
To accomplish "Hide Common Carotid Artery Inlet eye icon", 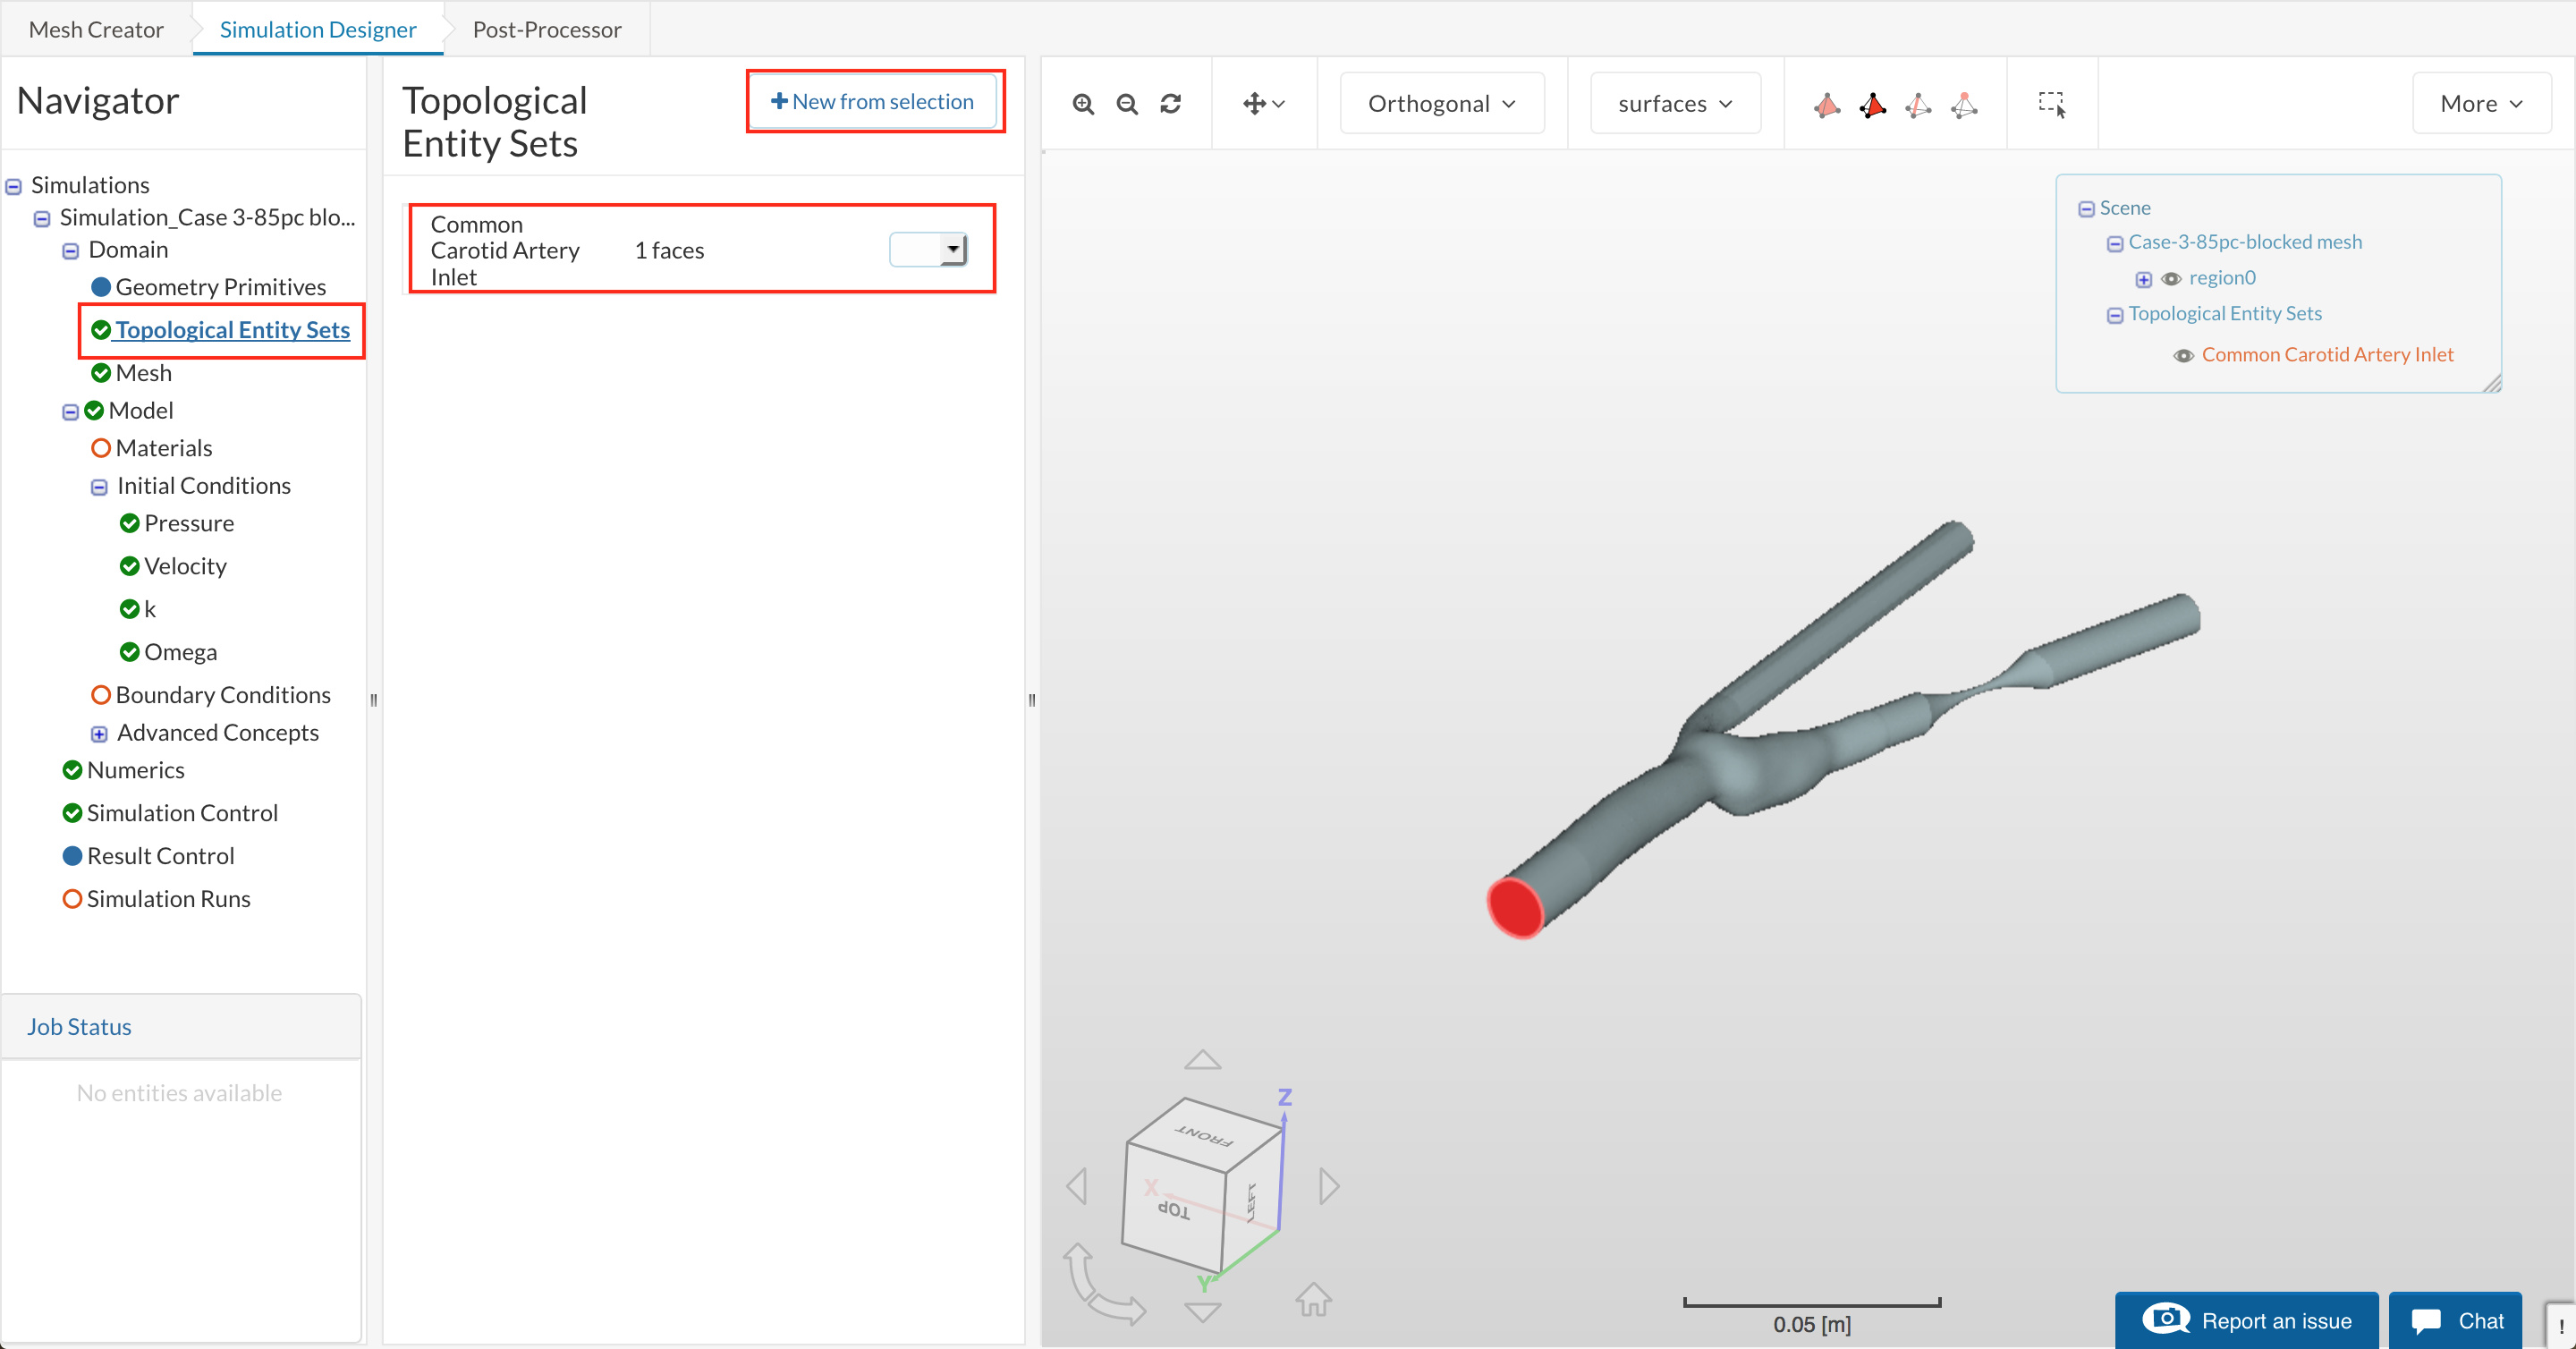I will click(2184, 356).
